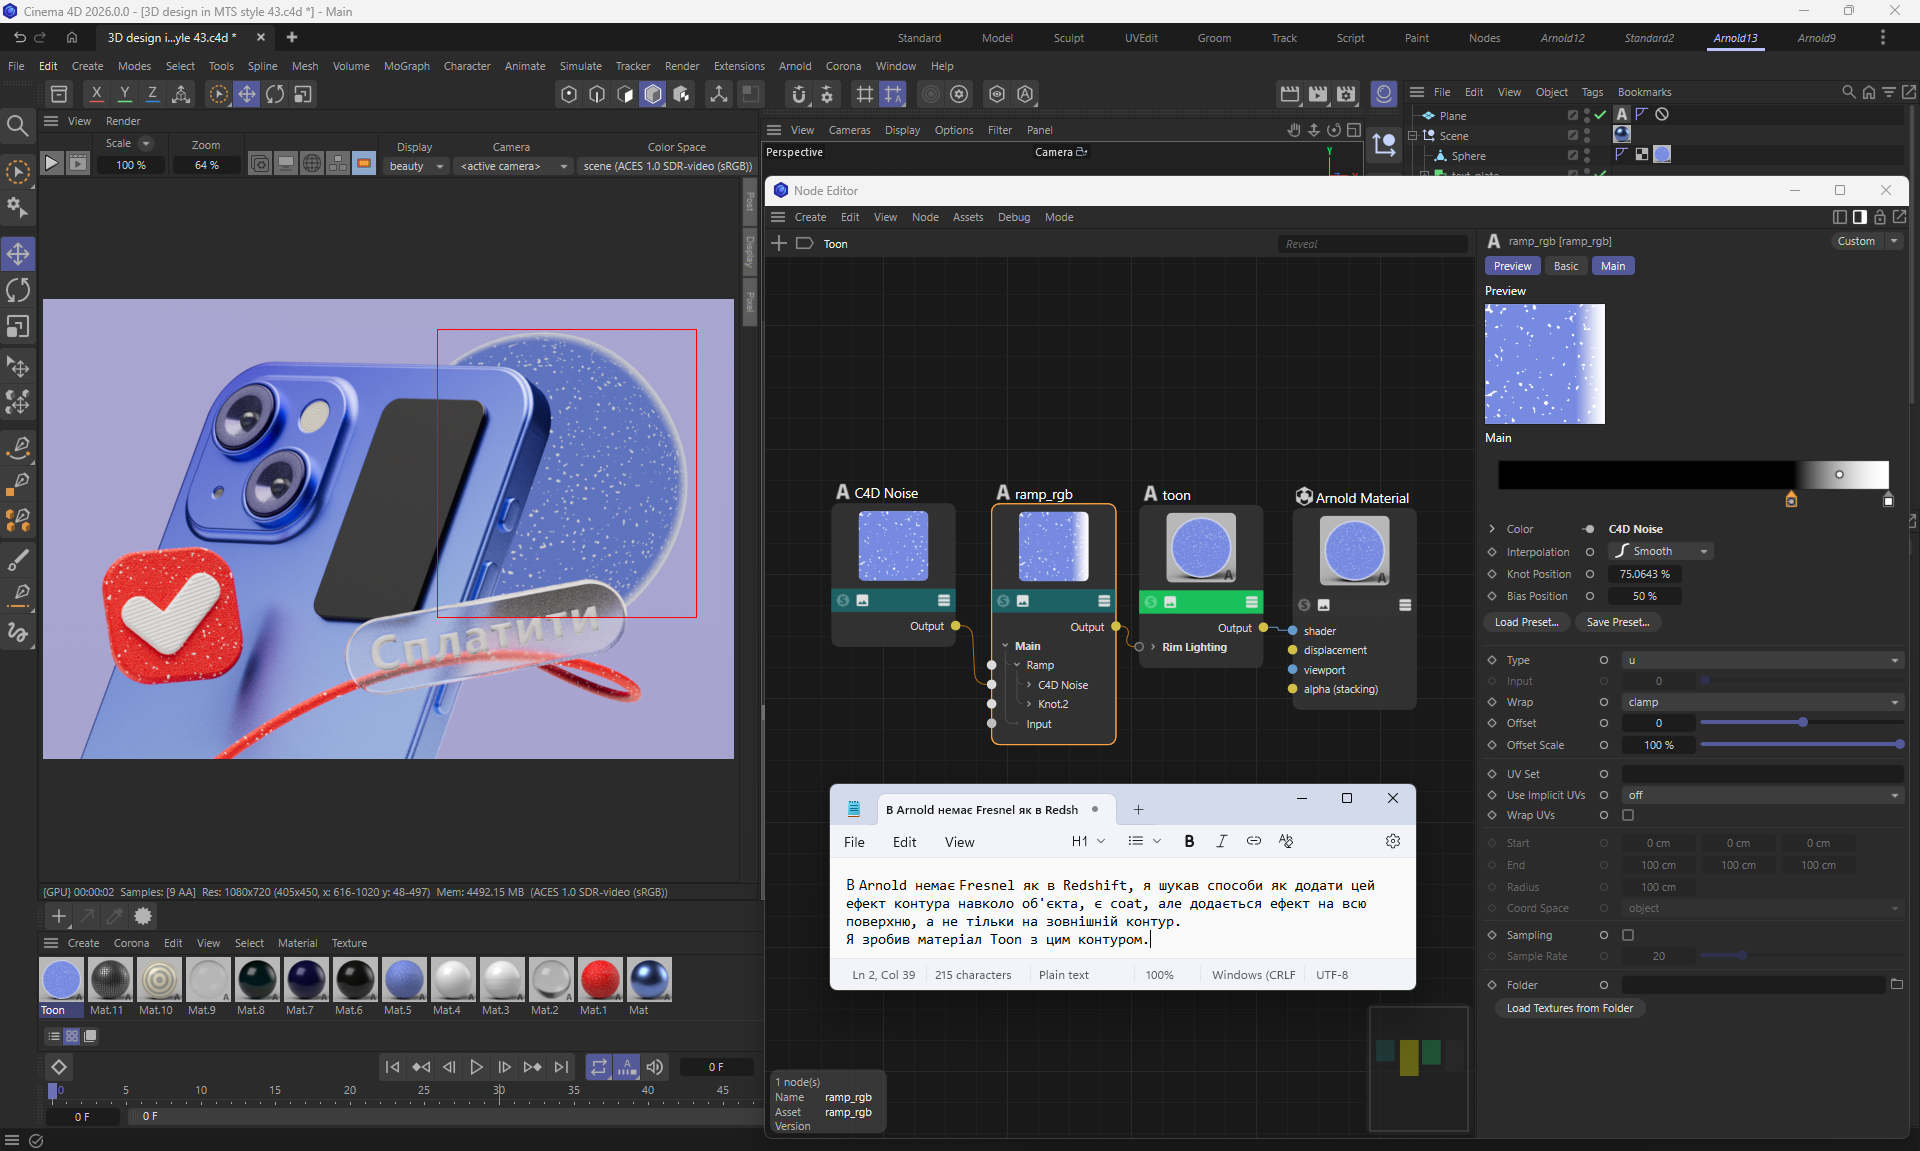This screenshot has width=1920, height=1151.
Task: Select the Move tool in left toolbar
Action: (18, 254)
